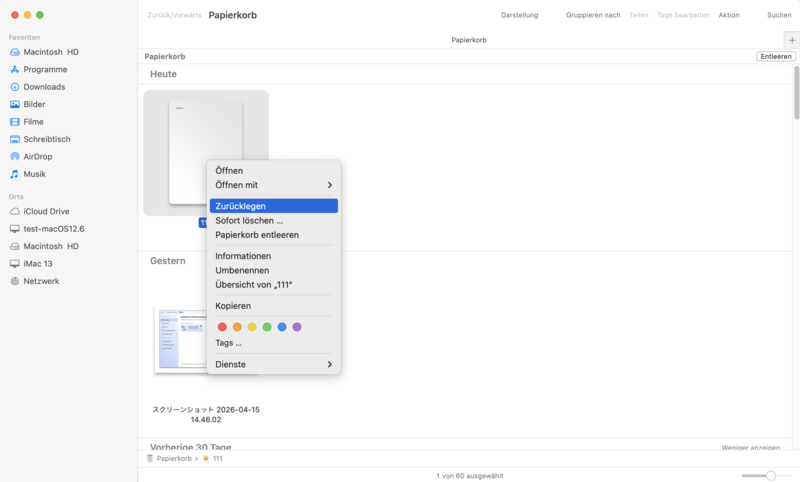Open iCloud Drive location
800x482 pixels.
tap(46, 211)
